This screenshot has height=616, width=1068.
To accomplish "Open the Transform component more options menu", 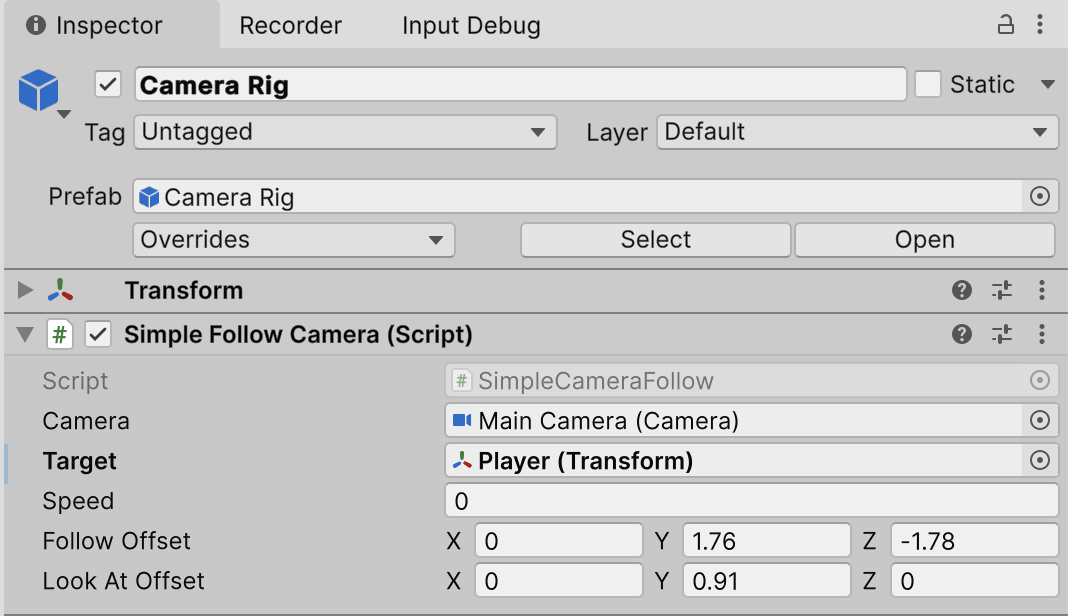I will point(1042,291).
